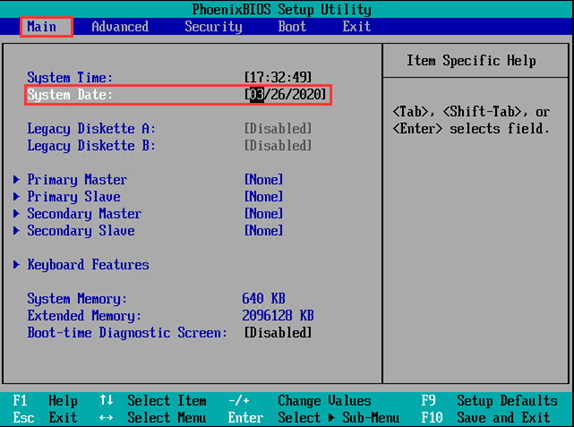Viewport: 574px width, 427px height.
Task: Click the F10 key hint
Action: pos(432,418)
